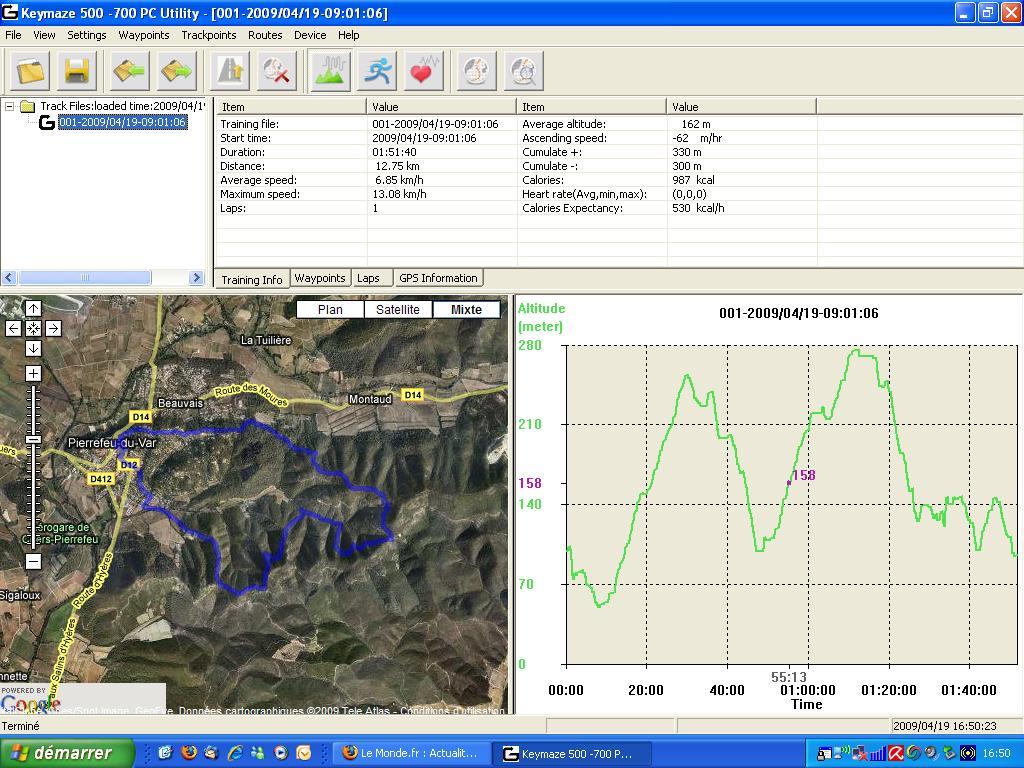
Task: Click the Average altitude value 162 m
Action: [696, 124]
